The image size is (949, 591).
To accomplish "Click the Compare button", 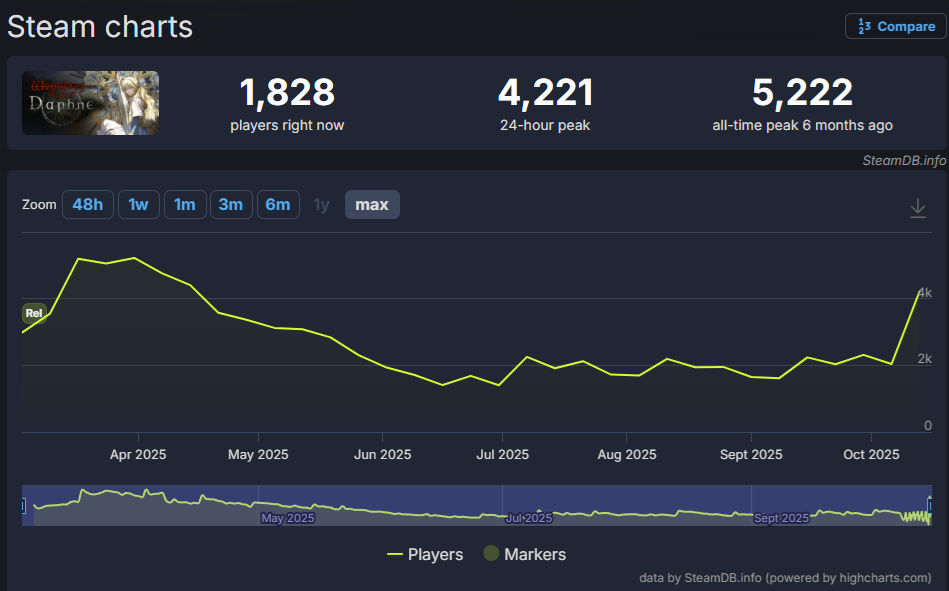I will [895, 27].
